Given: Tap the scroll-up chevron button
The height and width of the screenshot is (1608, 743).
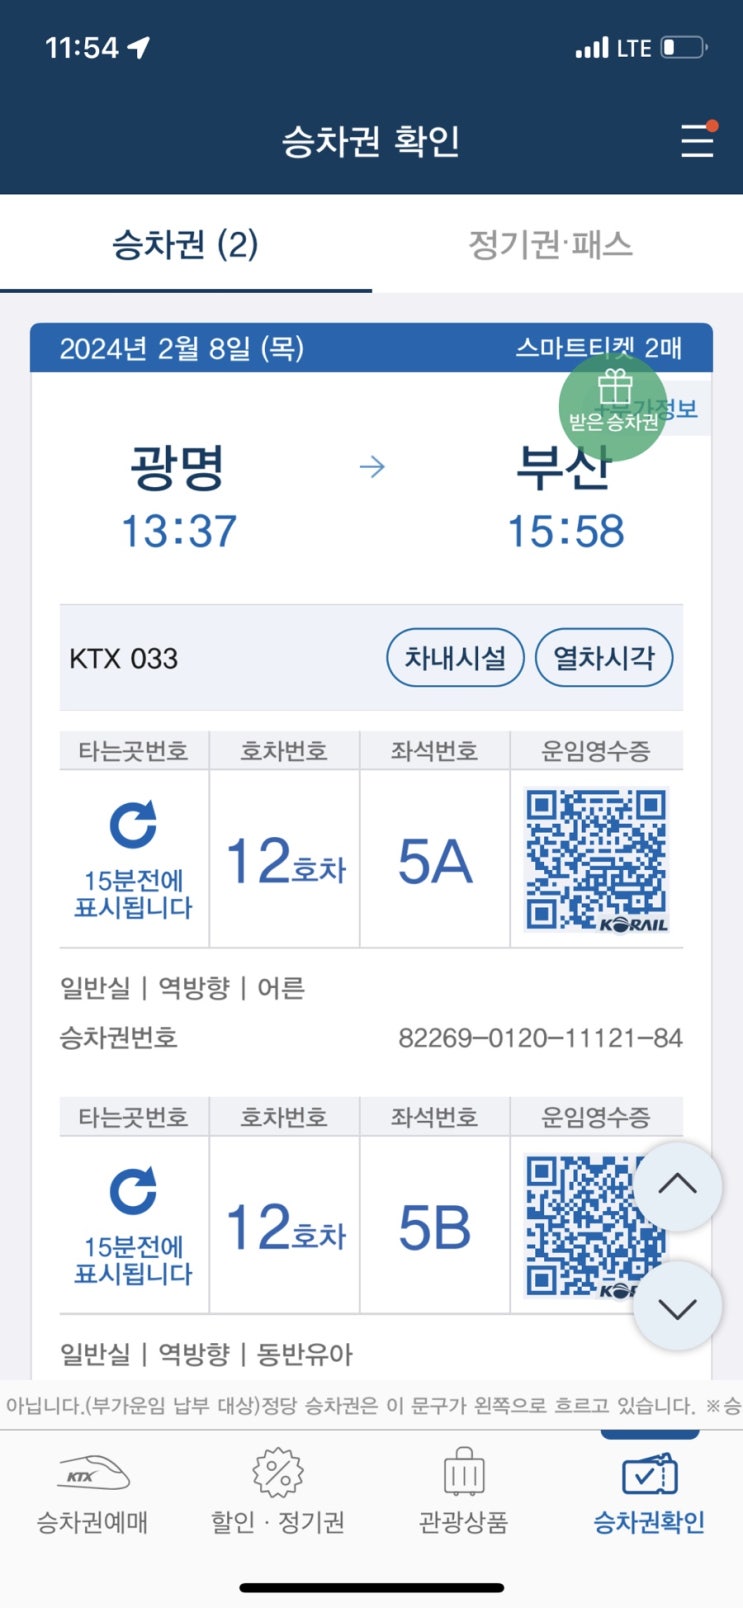Looking at the screenshot, I should tap(678, 1186).
